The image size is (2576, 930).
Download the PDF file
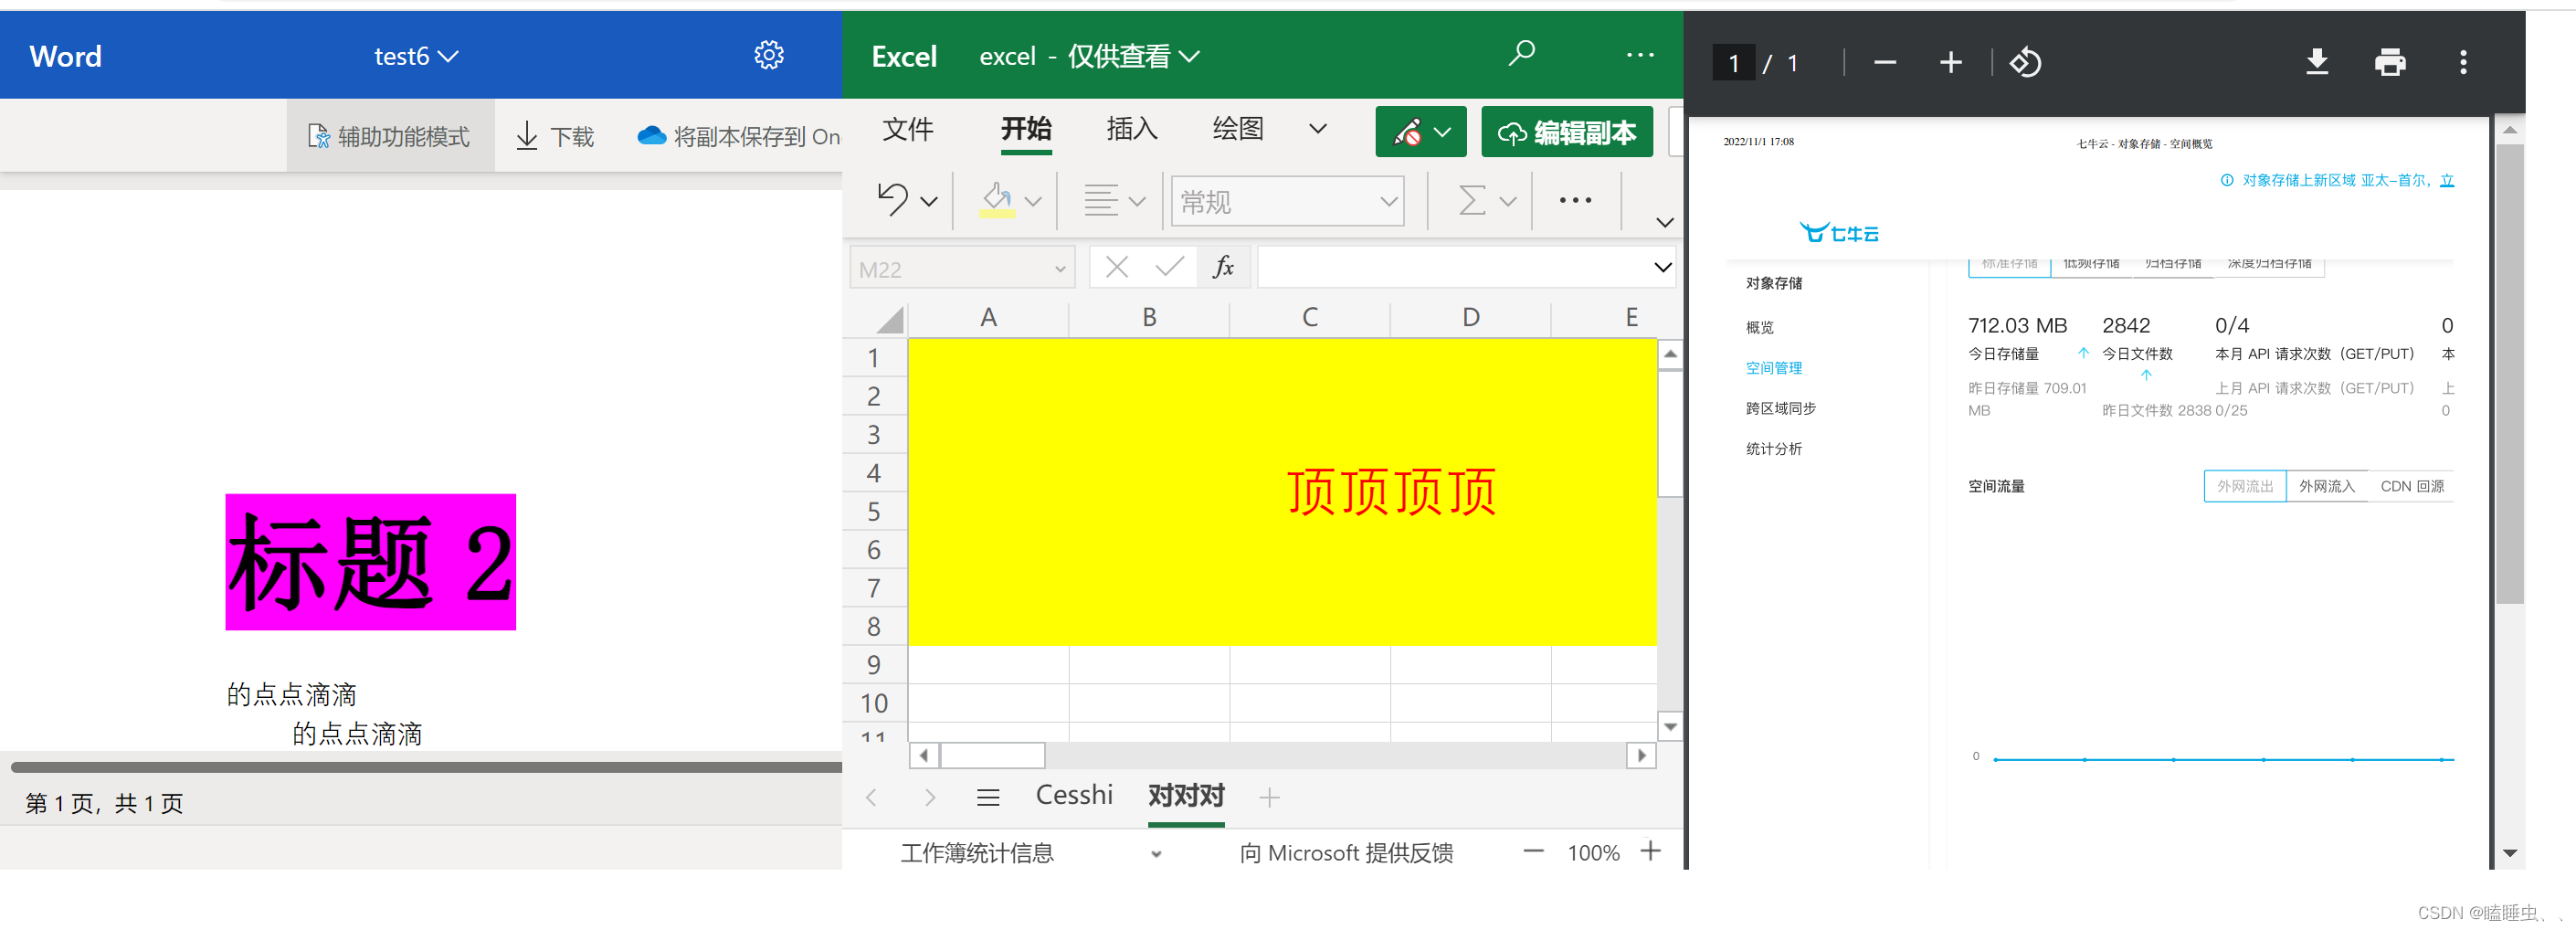point(2317,63)
